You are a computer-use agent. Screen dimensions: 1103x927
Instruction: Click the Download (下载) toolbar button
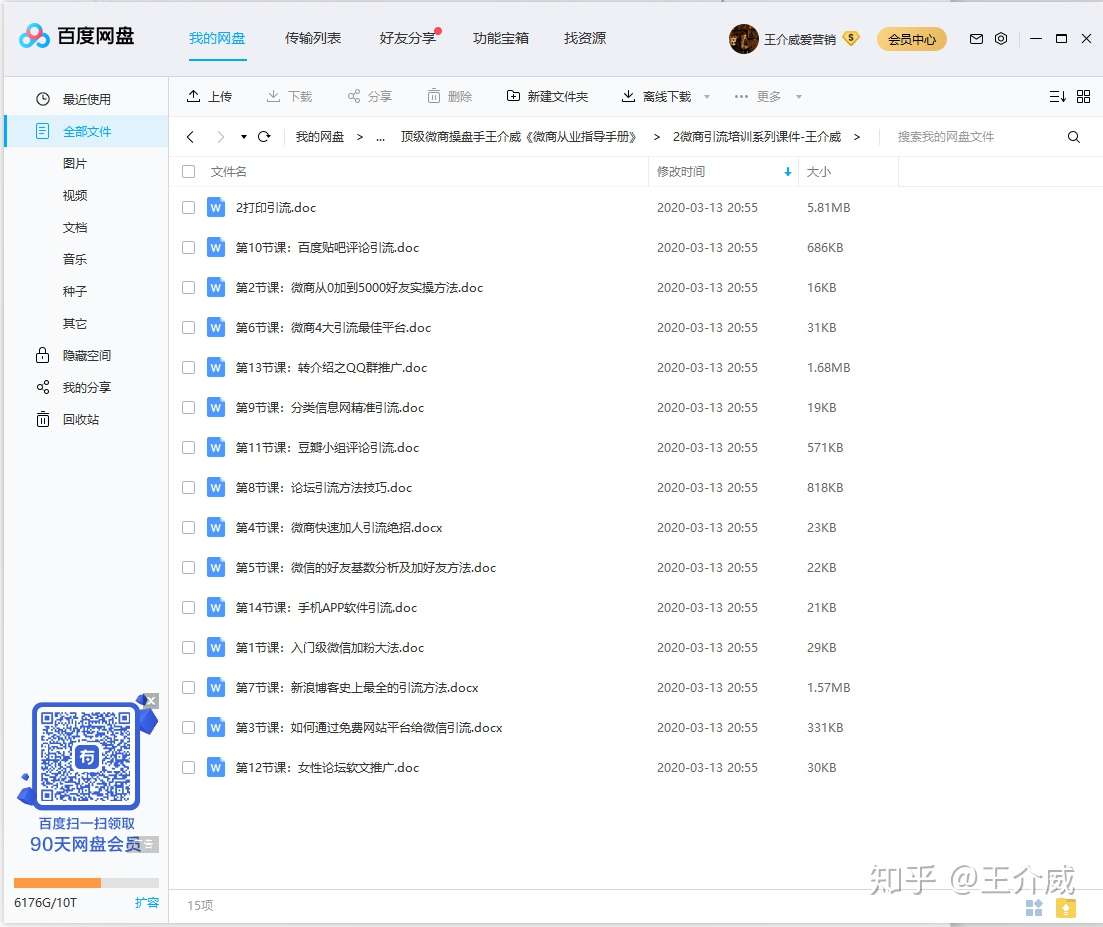(x=289, y=96)
